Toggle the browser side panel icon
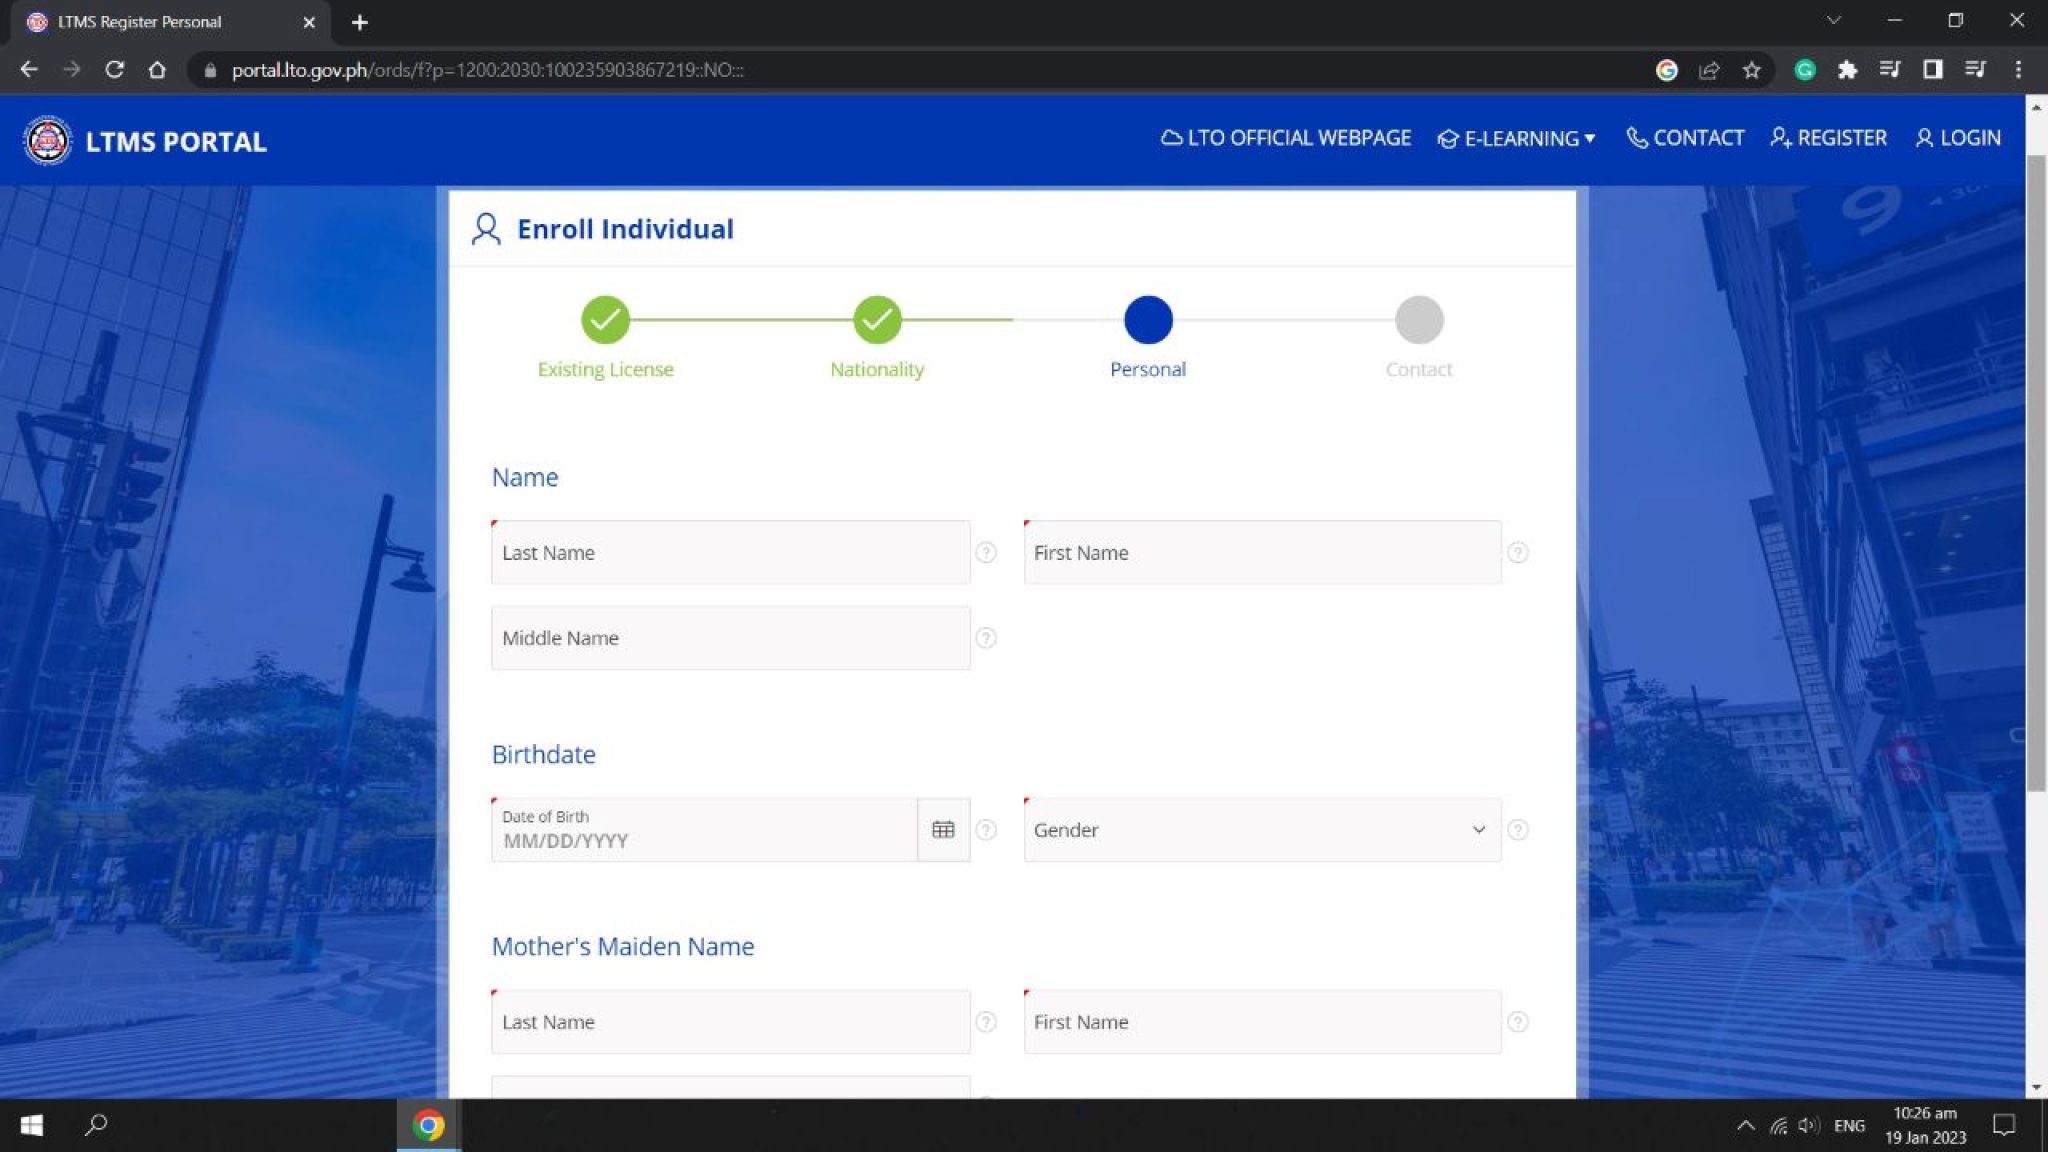The height and width of the screenshot is (1152, 2048). click(x=1932, y=70)
